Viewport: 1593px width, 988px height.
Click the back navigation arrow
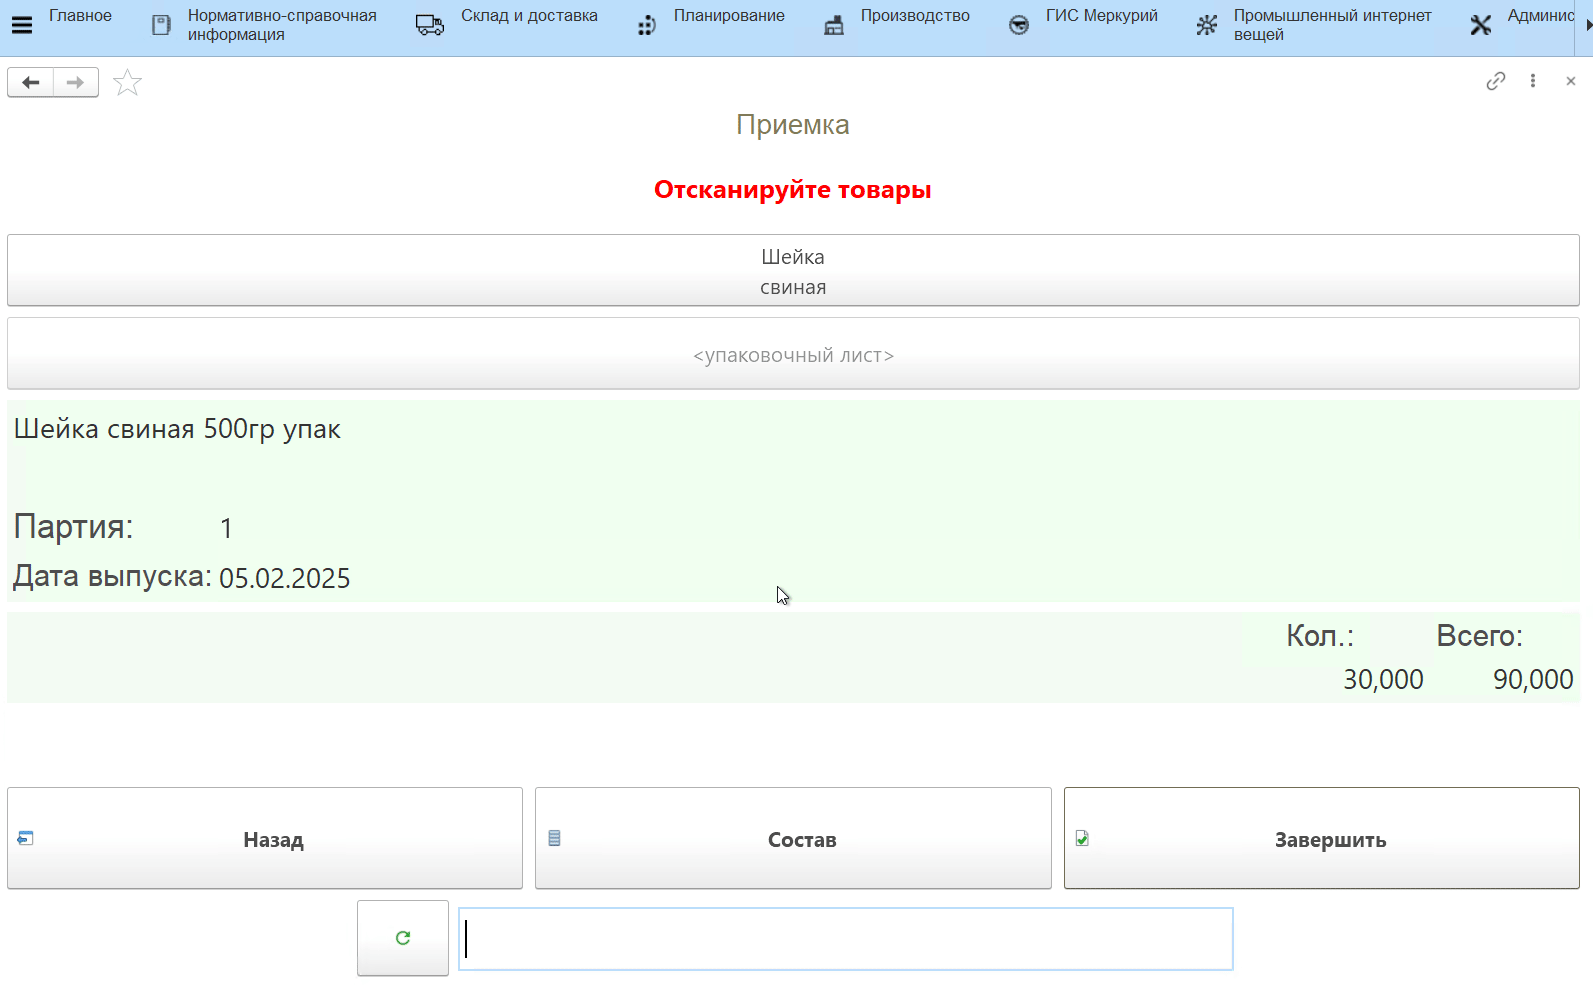pyautogui.click(x=31, y=82)
